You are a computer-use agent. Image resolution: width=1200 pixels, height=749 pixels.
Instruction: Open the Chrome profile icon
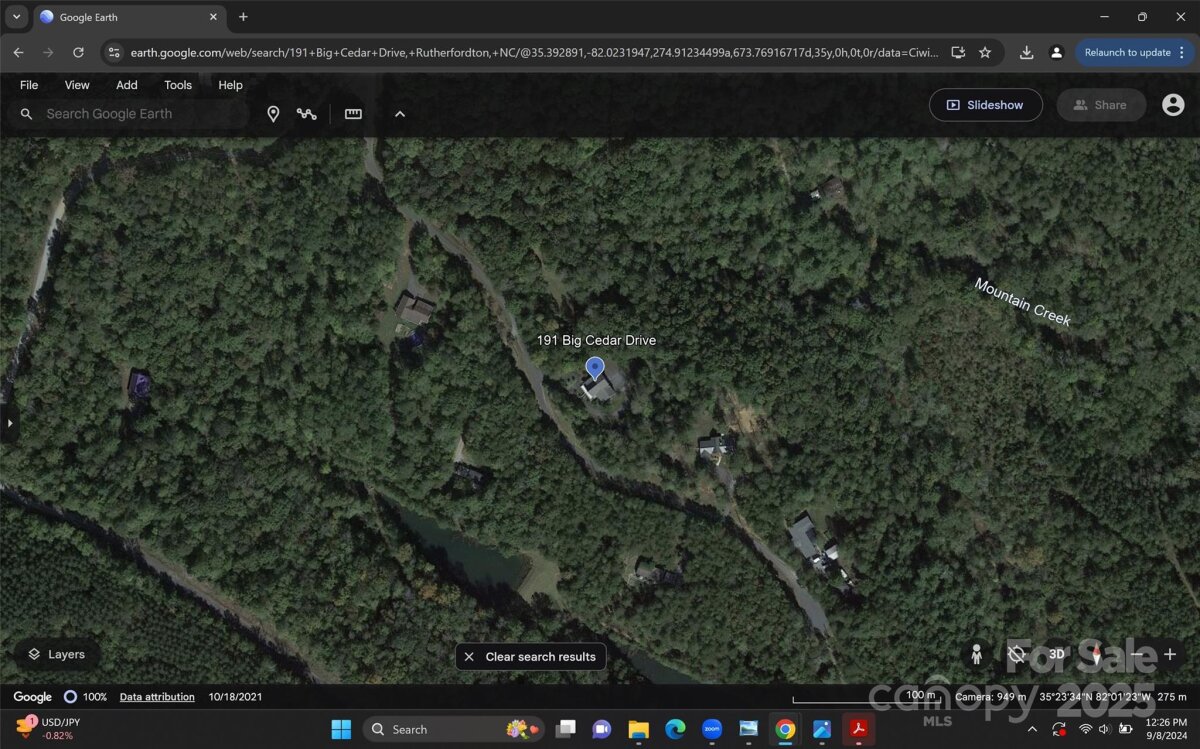[1056, 52]
